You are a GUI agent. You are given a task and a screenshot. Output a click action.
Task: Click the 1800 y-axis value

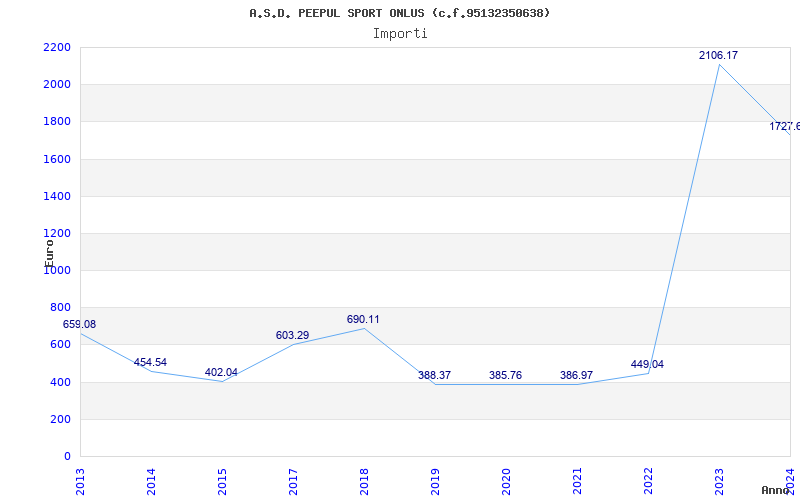pyautogui.click(x=57, y=122)
